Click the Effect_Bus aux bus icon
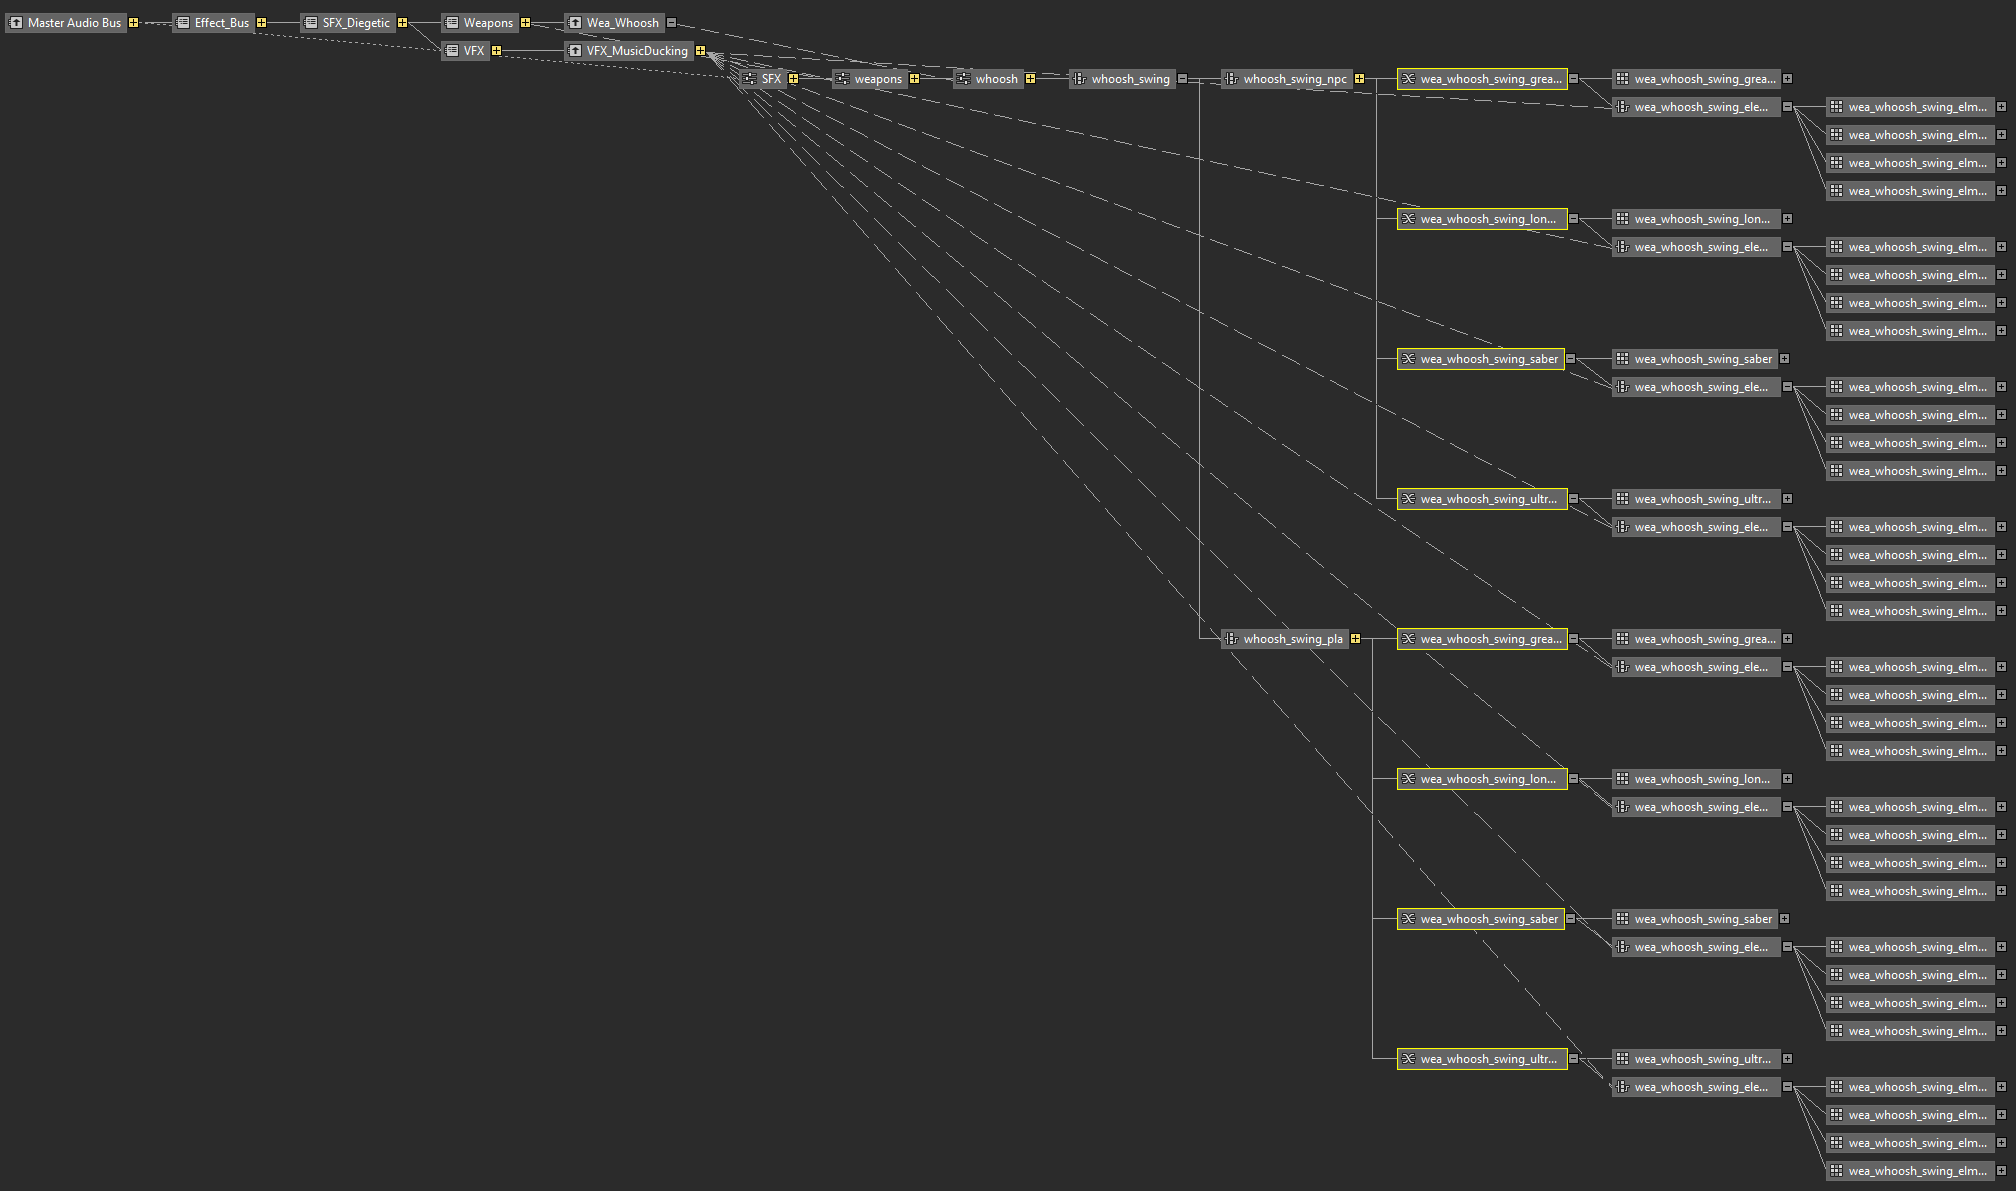This screenshot has width=2016, height=1191. [x=183, y=23]
